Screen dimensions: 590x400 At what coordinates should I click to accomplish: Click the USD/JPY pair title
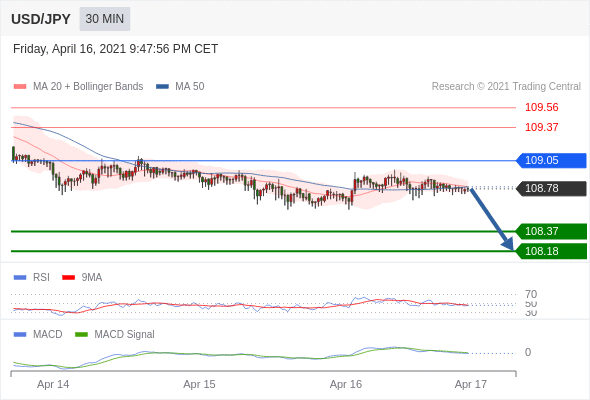pos(41,19)
